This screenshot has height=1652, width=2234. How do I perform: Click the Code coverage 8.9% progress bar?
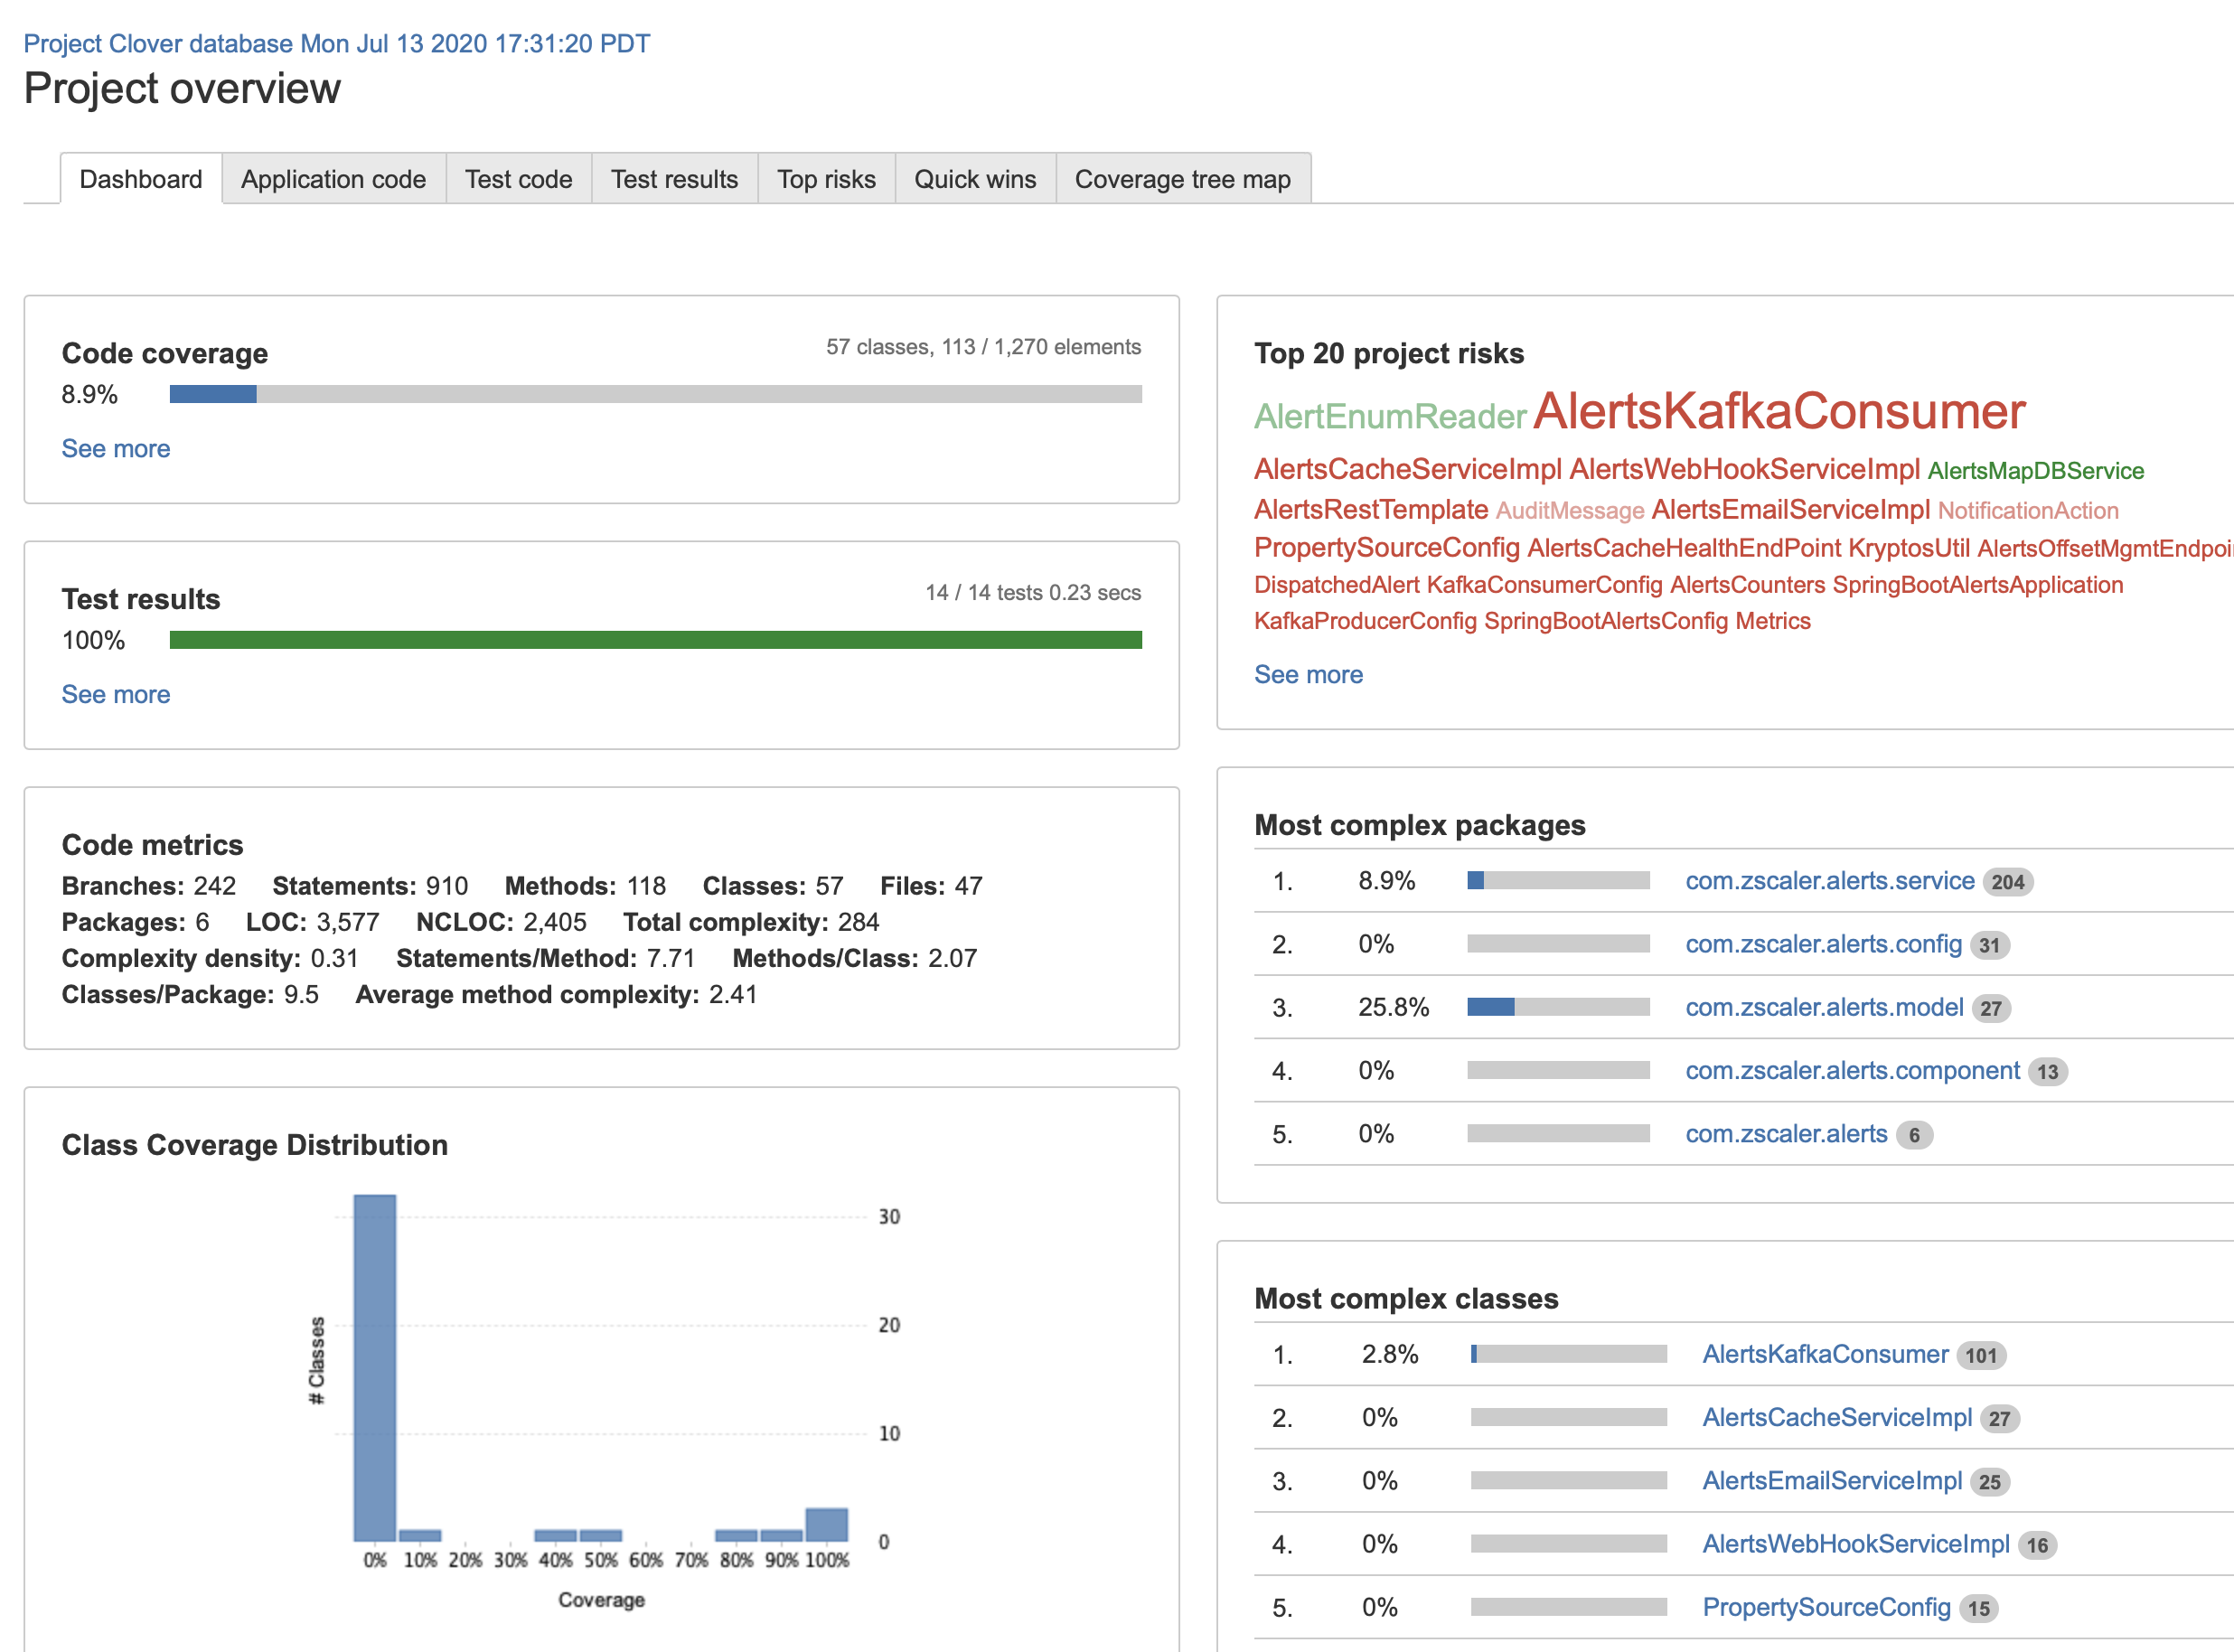click(x=656, y=394)
